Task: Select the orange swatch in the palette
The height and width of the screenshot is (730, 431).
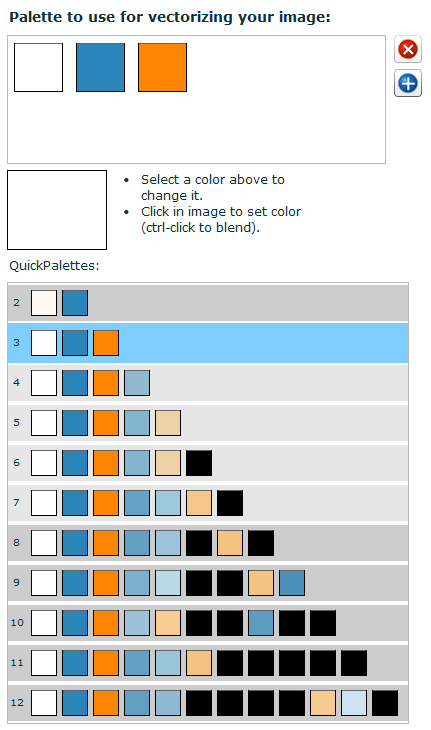Action: click(162, 68)
